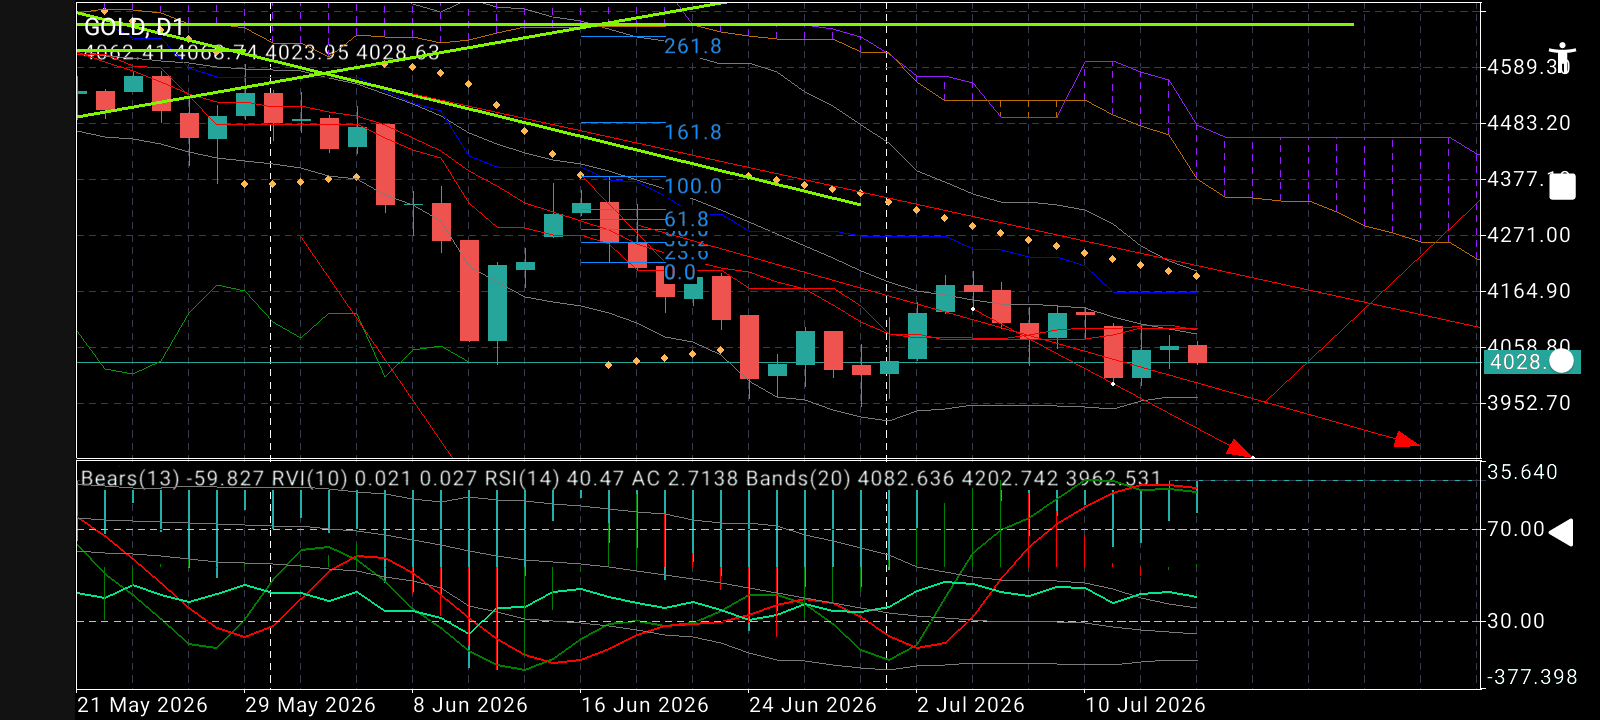This screenshot has height=720, width=1600.
Task: Select the Fibonacci 161.8 level label
Action: tap(693, 132)
